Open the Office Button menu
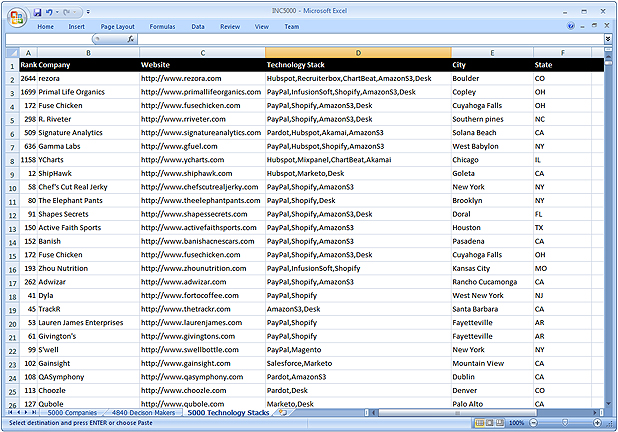Viewport: 618px width, 432px height. [x=17, y=17]
